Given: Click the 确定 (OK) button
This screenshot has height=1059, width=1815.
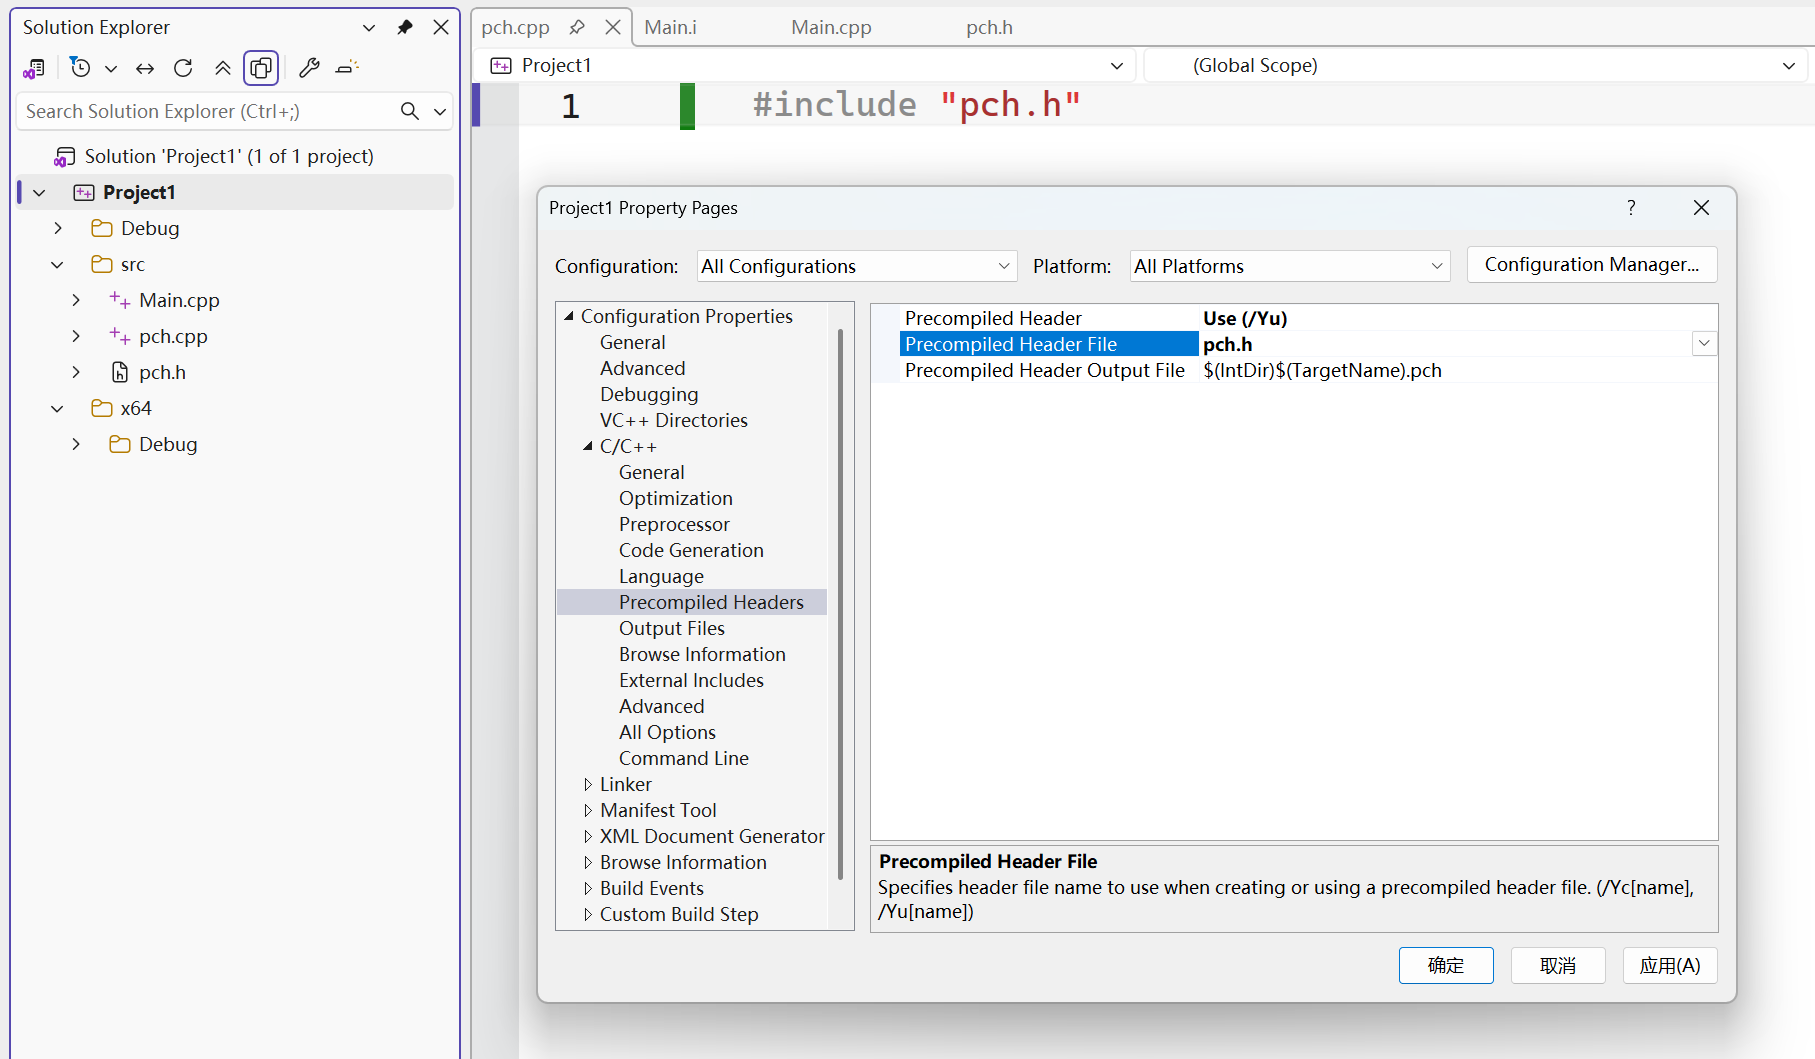Looking at the screenshot, I should pyautogui.click(x=1446, y=966).
